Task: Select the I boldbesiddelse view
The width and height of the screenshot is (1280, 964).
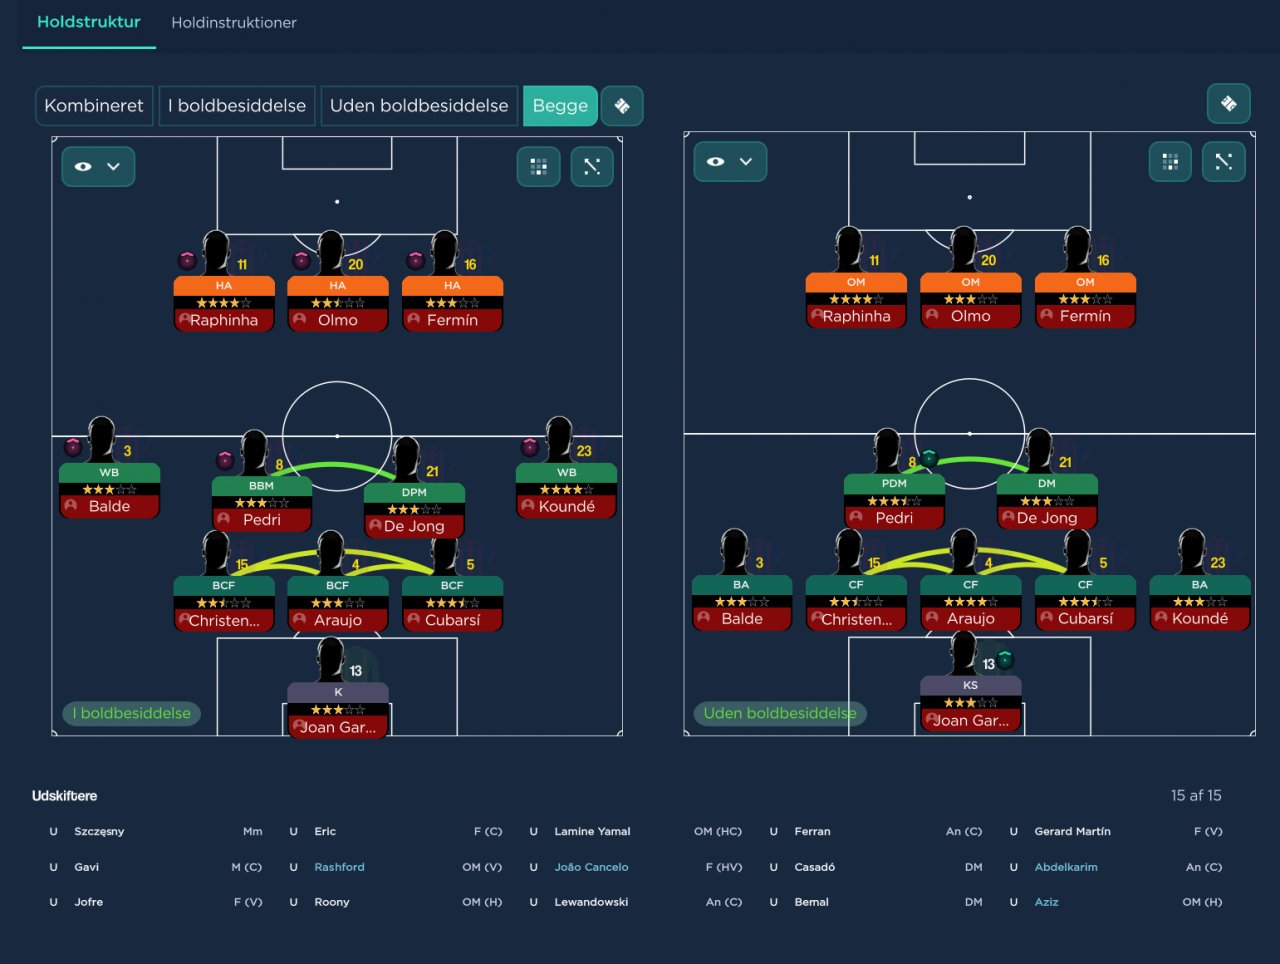Action: (237, 106)
